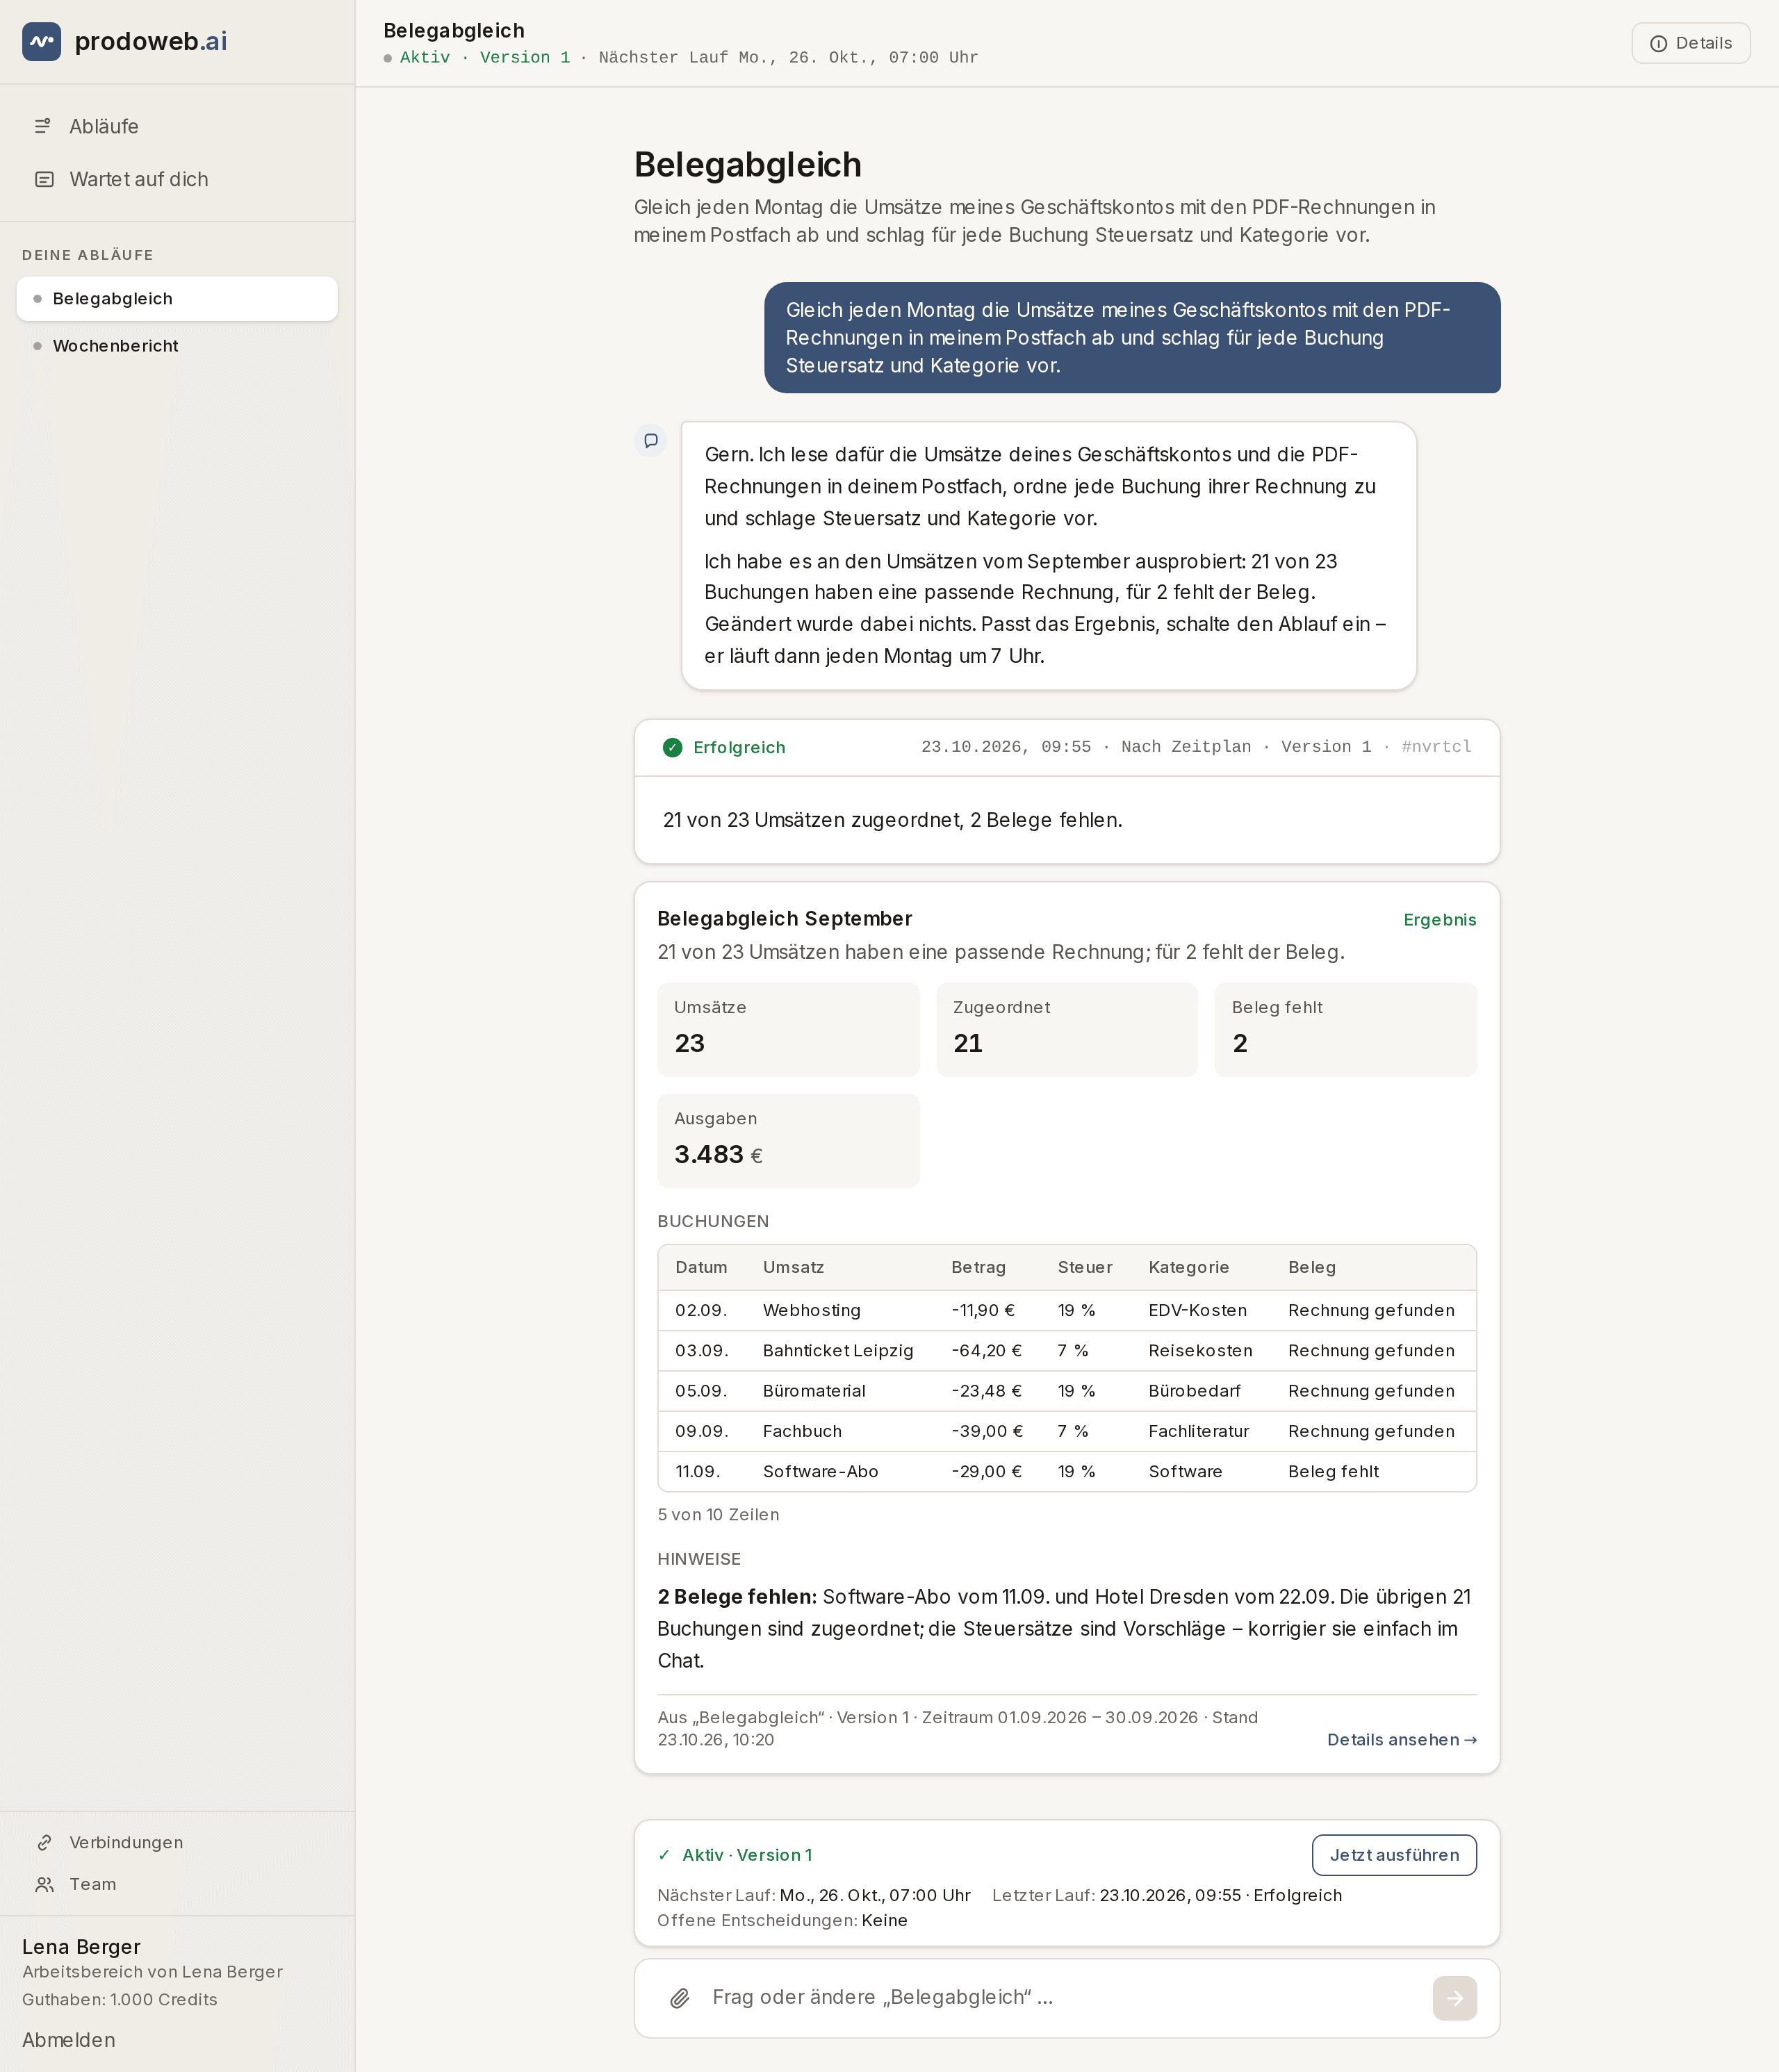Click the Lena Berger account name
The image size is (1779, 2072).
[x=81, y=1946]
